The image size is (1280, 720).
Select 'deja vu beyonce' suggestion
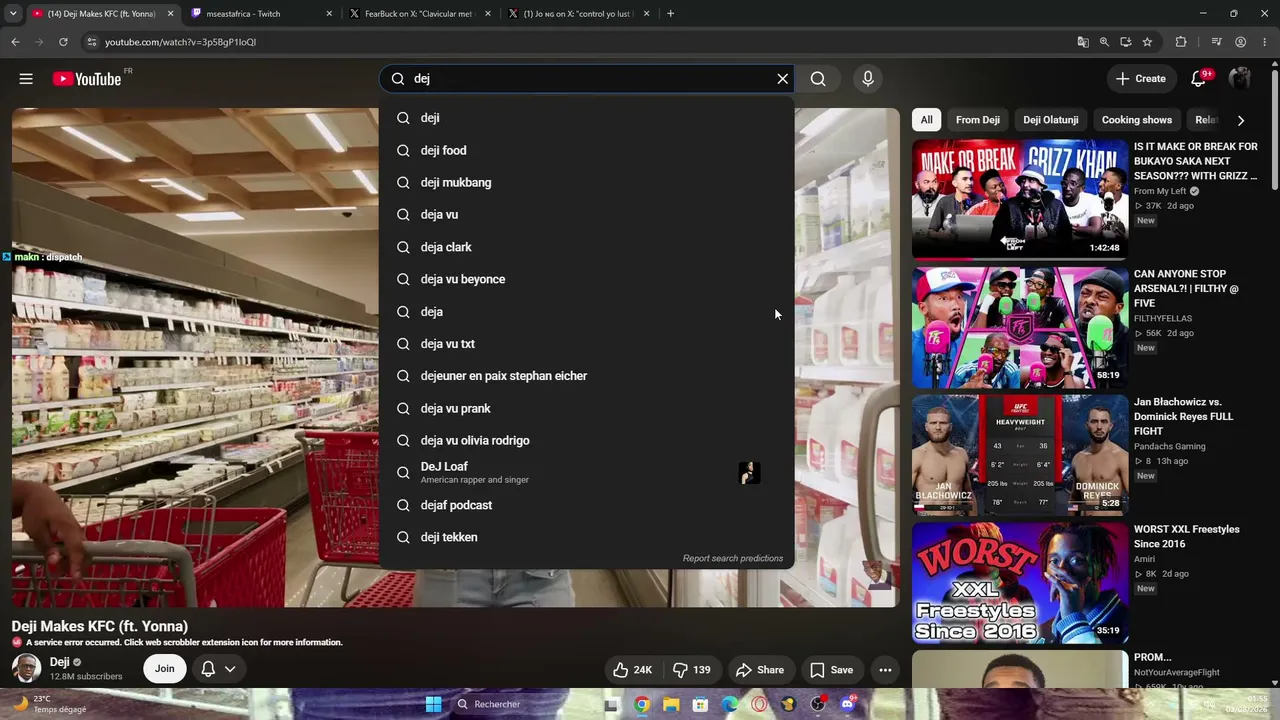click(x=587, y=279)
